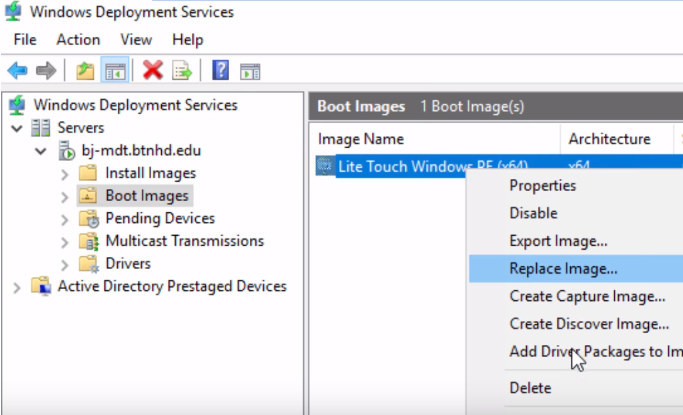Click the Back arrow toolbar icon

pyautogui.click(x=17, y=70)
